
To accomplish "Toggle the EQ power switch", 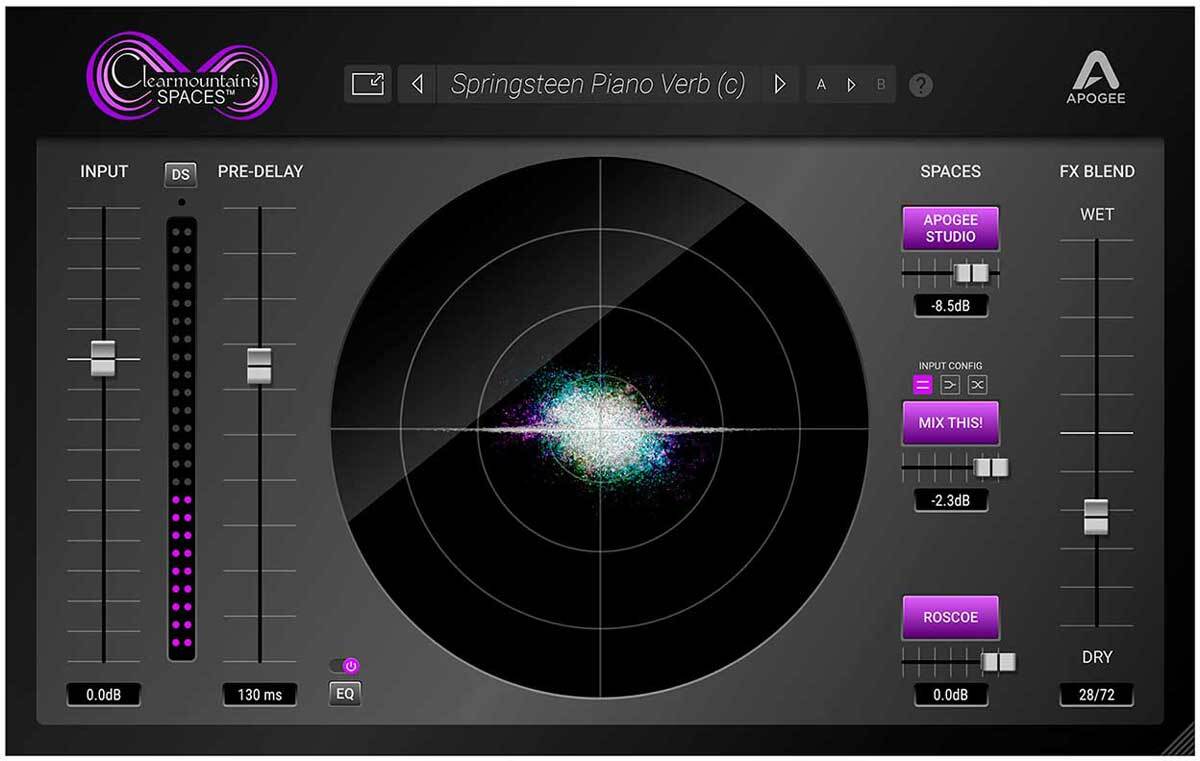I will 345,665.
